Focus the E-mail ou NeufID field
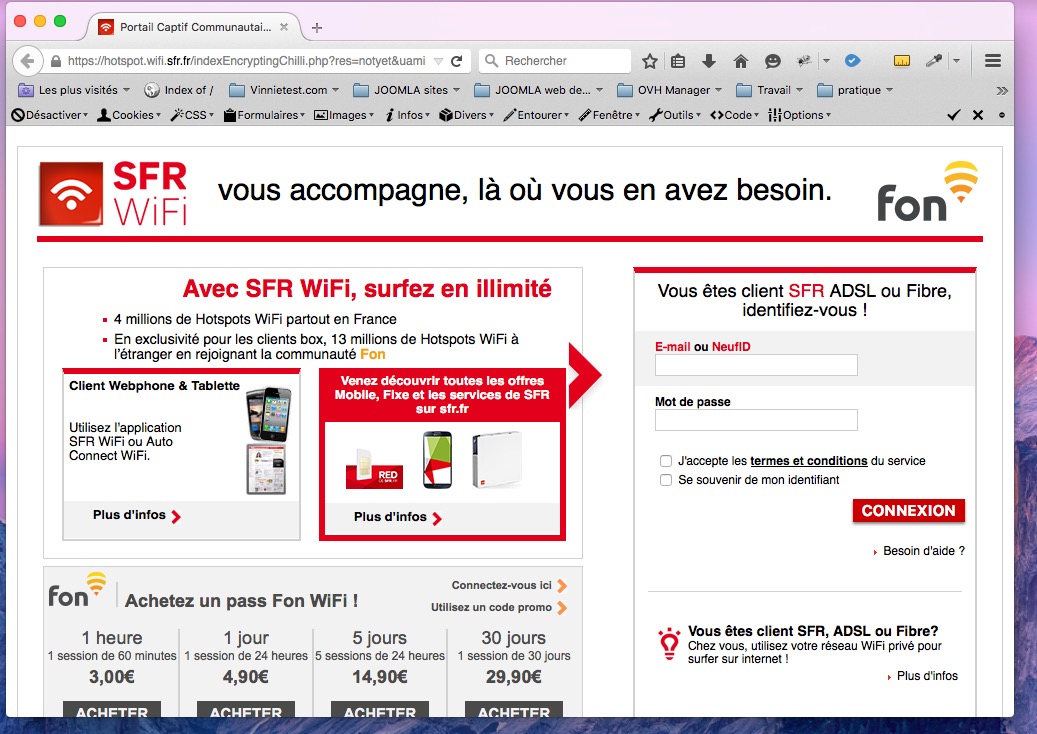The width and height of the screenshot is (1037, 734). pyautogui.click(x=756, y=365)
